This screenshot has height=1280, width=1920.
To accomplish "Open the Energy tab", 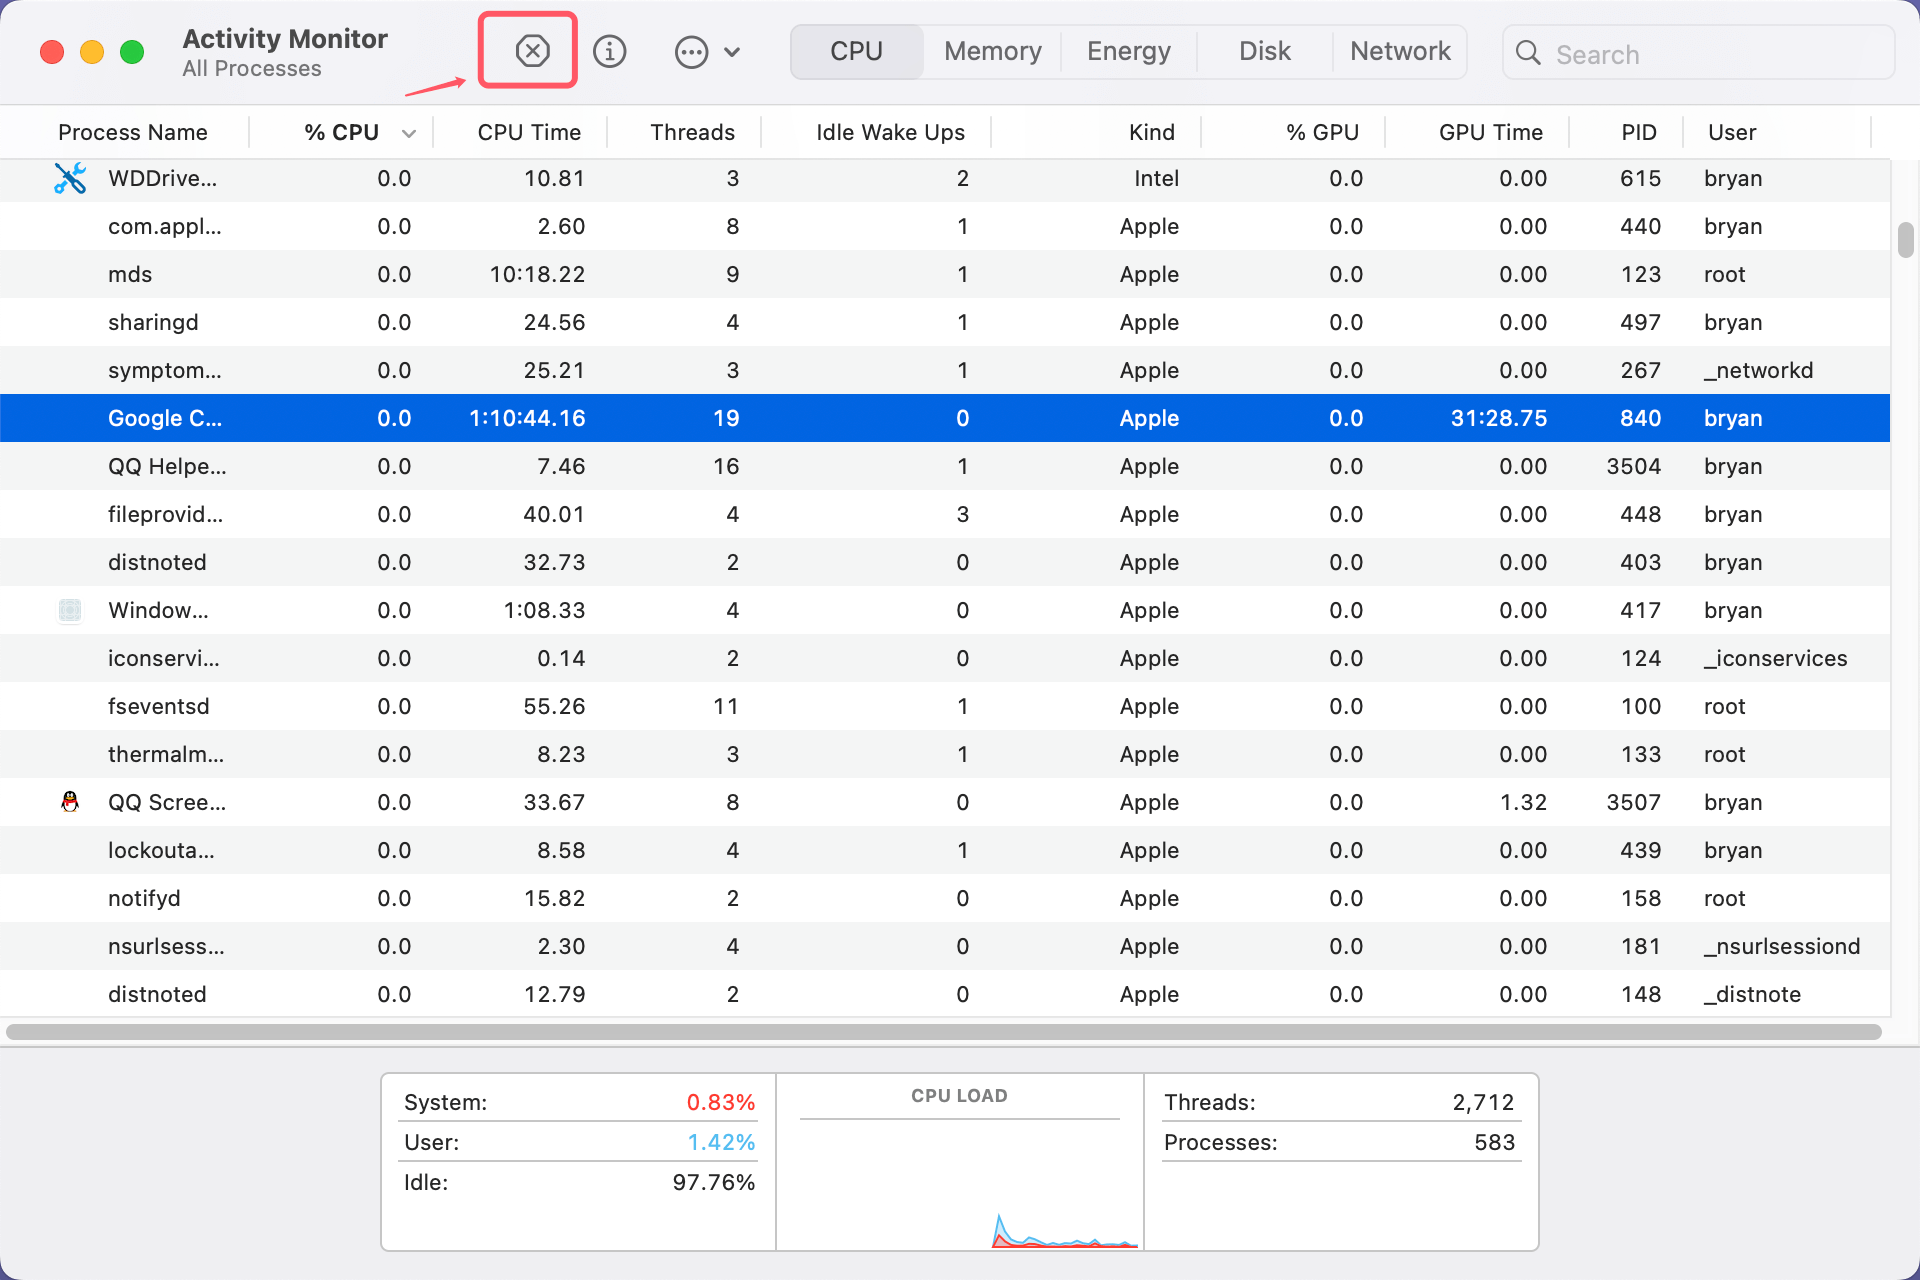I will [1128, 50].
